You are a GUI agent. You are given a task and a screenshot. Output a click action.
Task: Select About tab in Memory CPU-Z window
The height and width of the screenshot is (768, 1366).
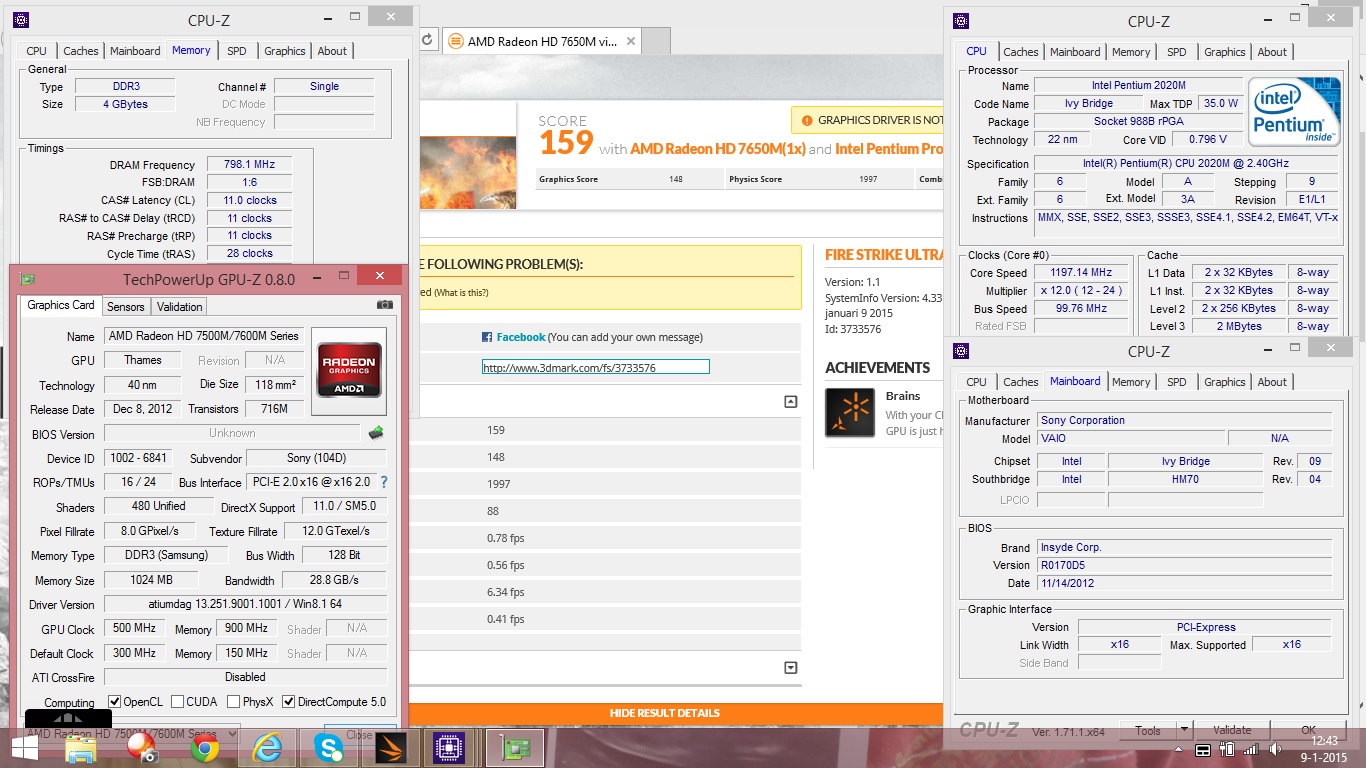coord(333,51)
